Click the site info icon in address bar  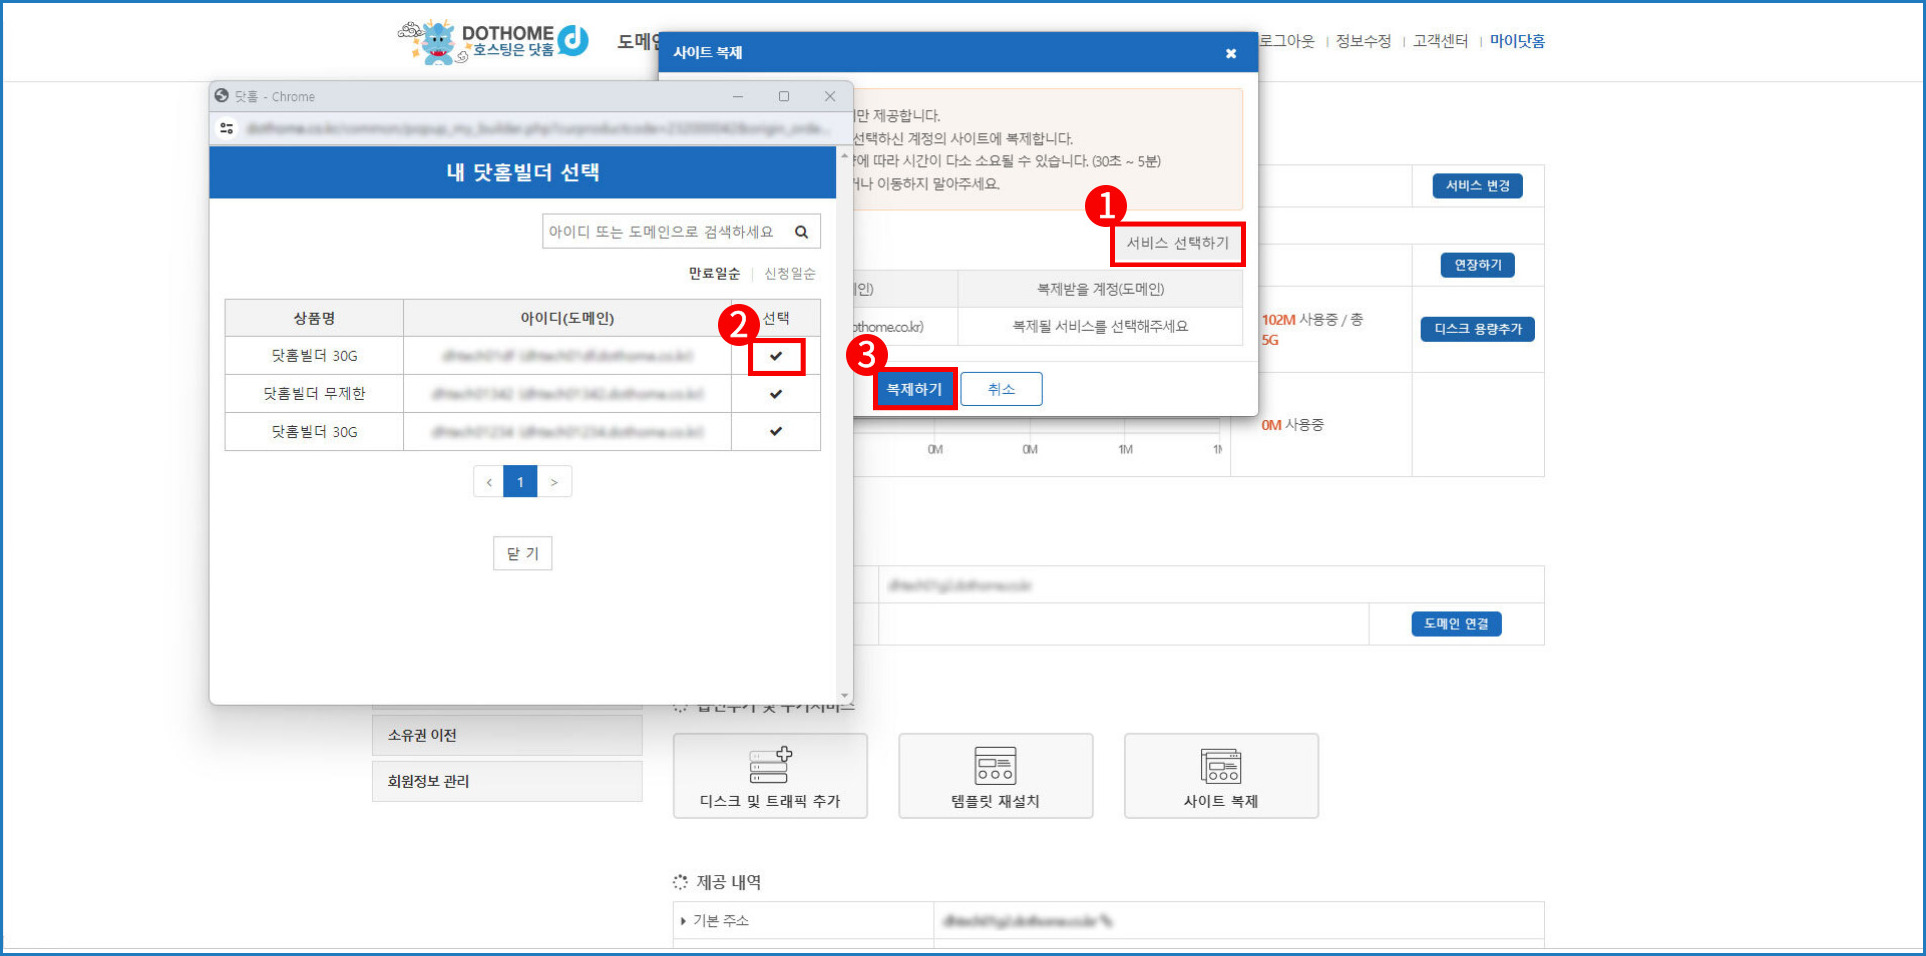coord(227,129)
